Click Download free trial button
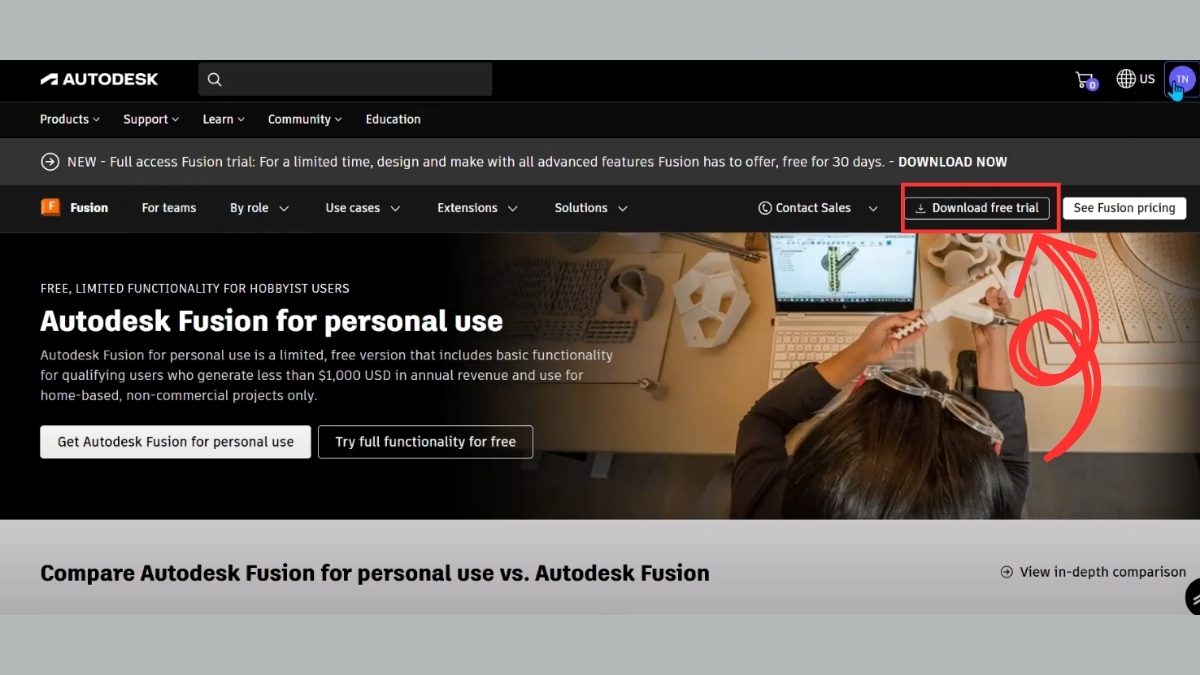The image size is (1200, 675). pos(977,208)
